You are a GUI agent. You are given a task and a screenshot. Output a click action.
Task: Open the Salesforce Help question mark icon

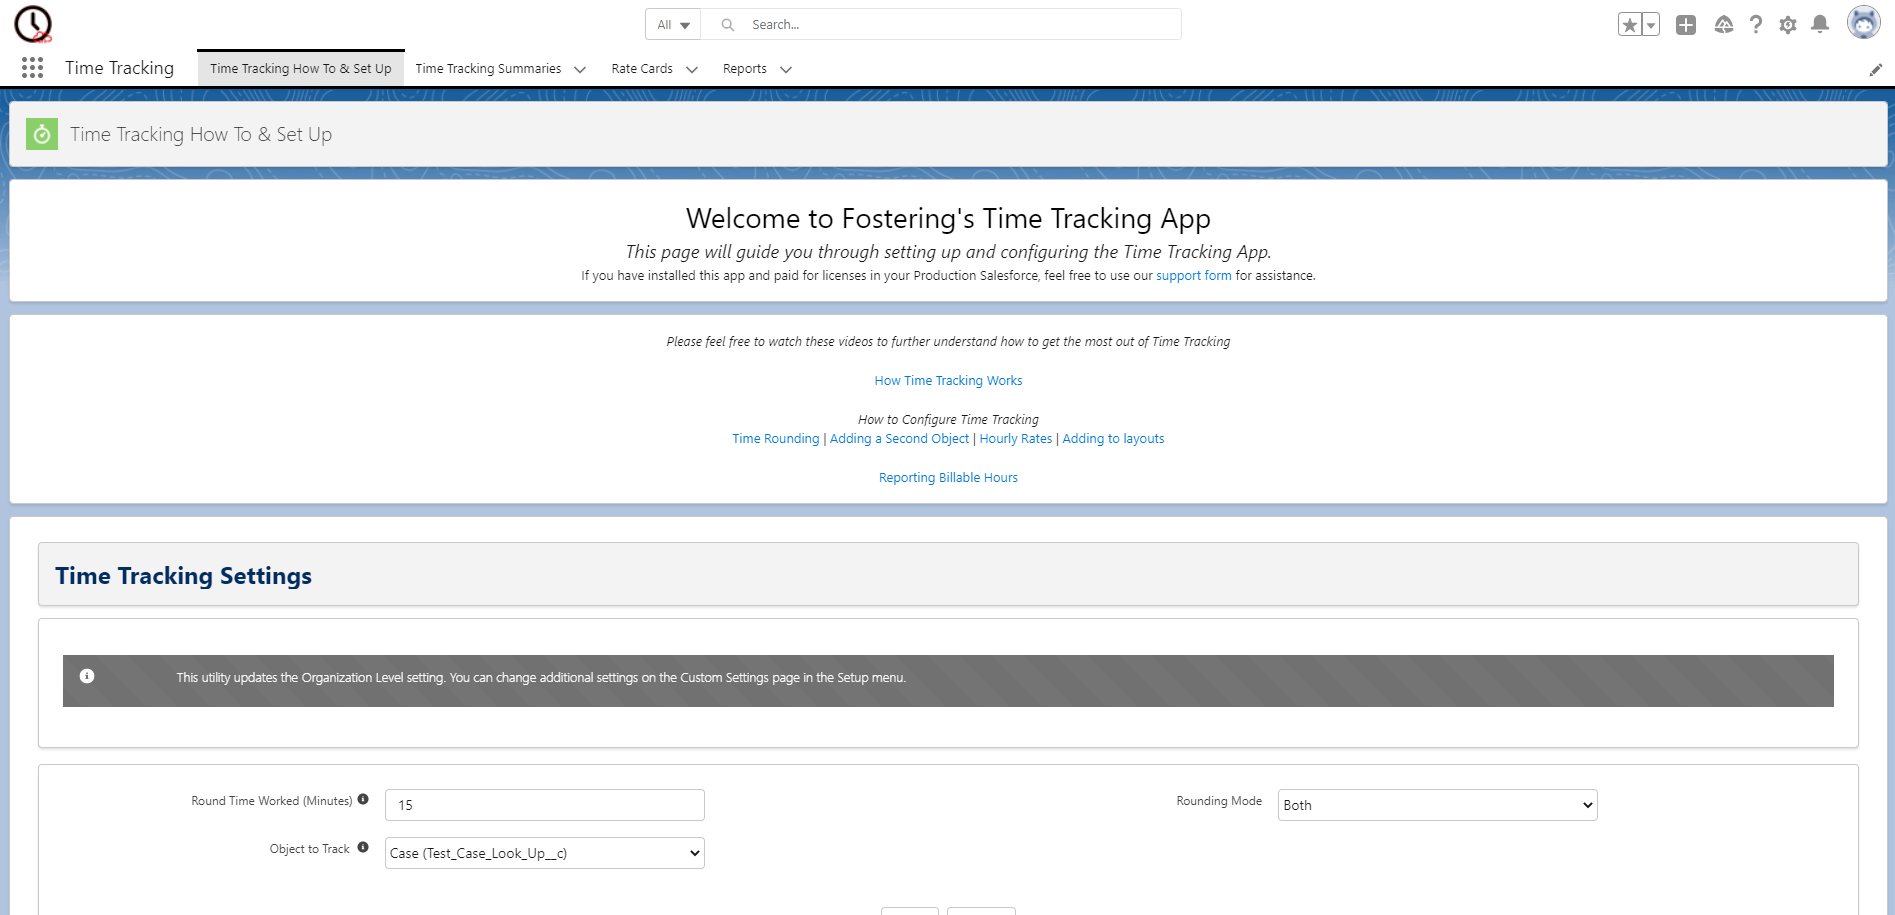(1756, 24)
